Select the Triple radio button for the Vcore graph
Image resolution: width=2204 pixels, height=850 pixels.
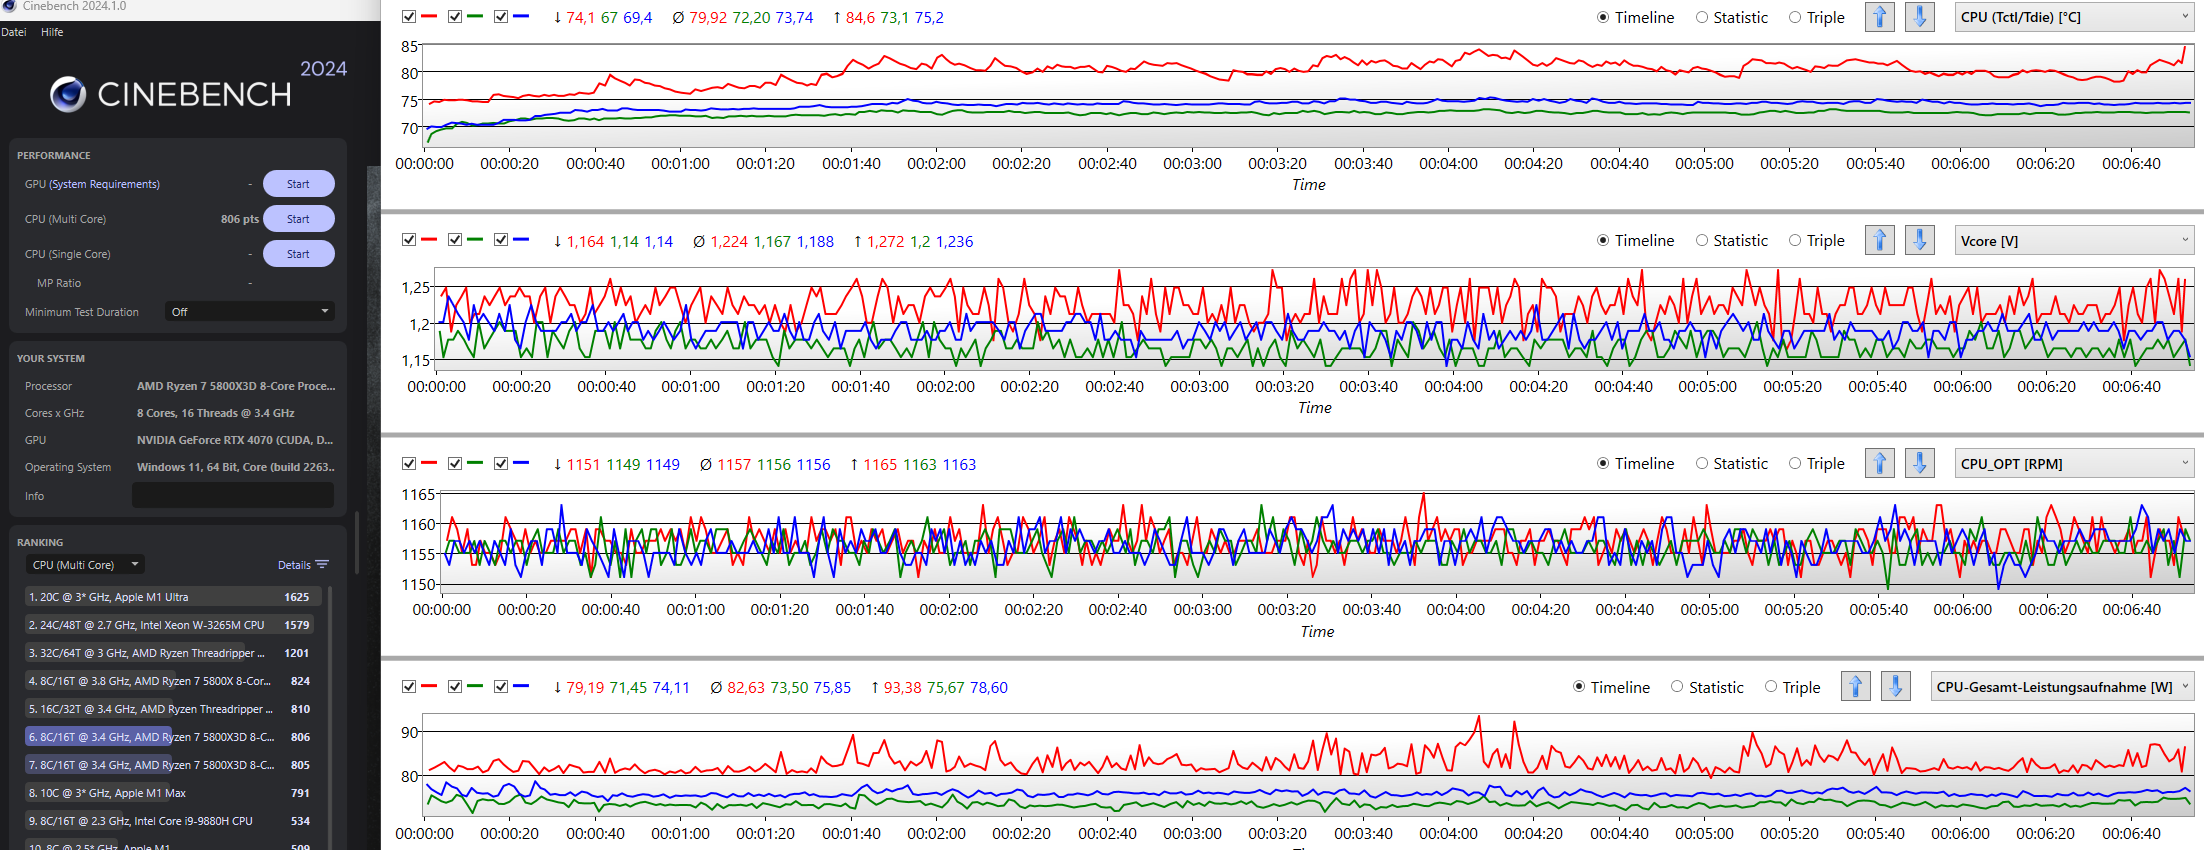[1795, 240]
